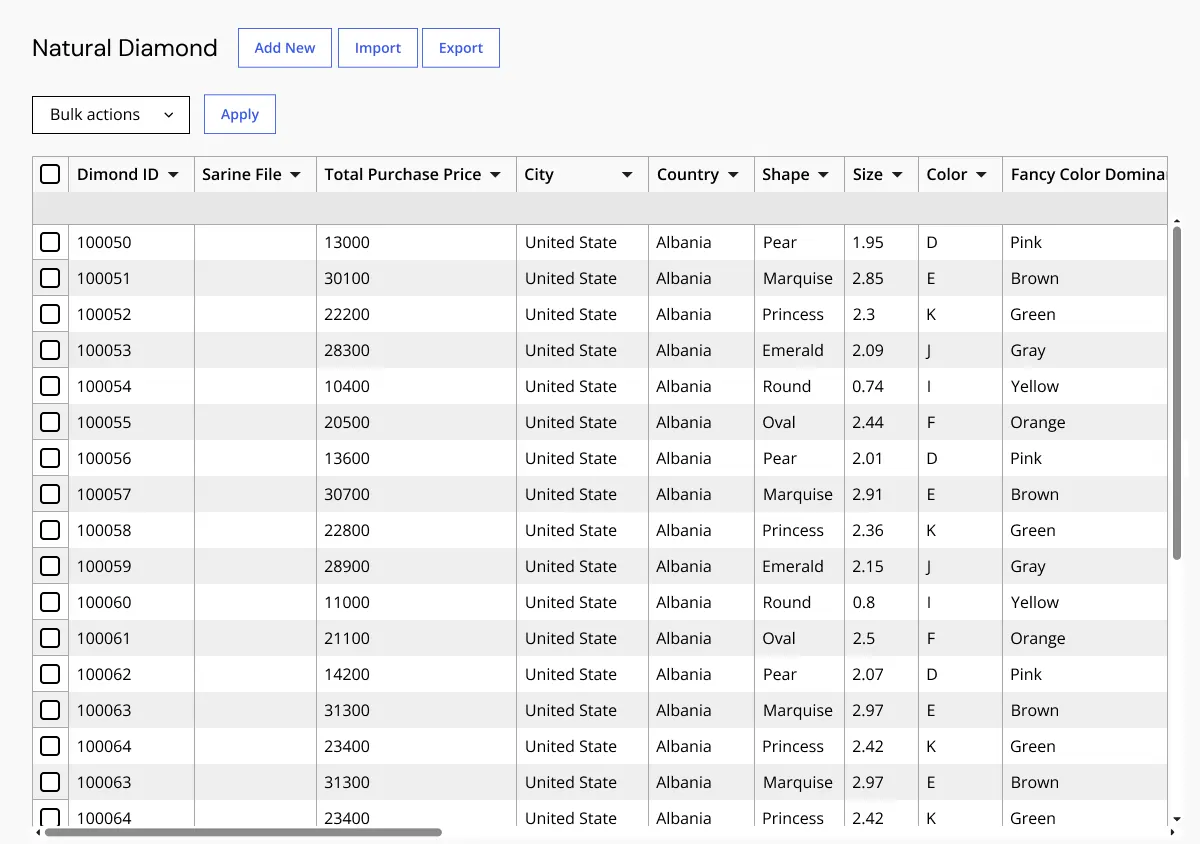
Task: Click the size value 1.95
Action: [868, 242]
